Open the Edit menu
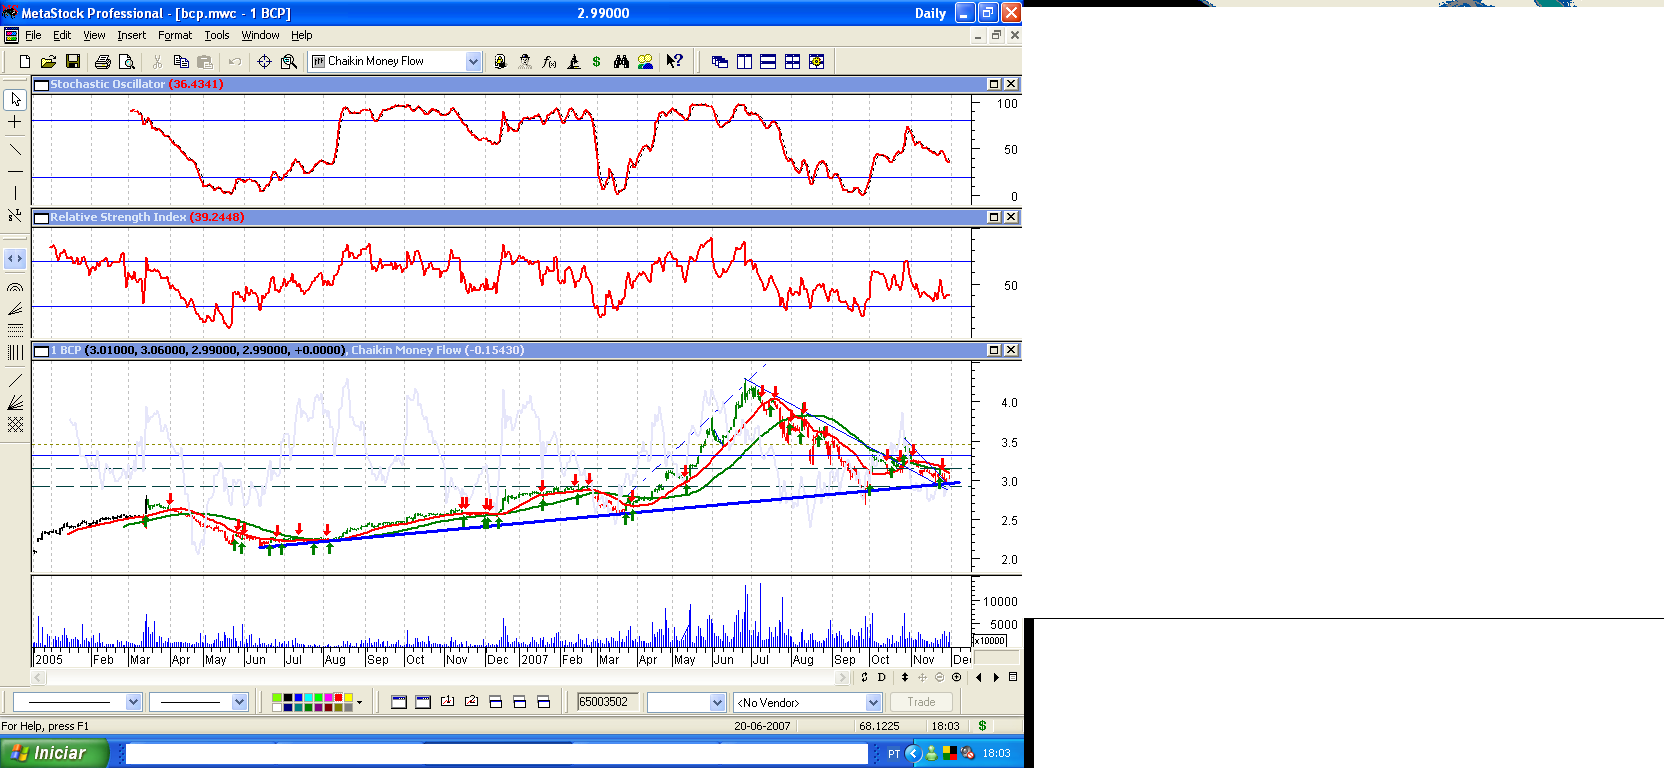 coord(62,35)
